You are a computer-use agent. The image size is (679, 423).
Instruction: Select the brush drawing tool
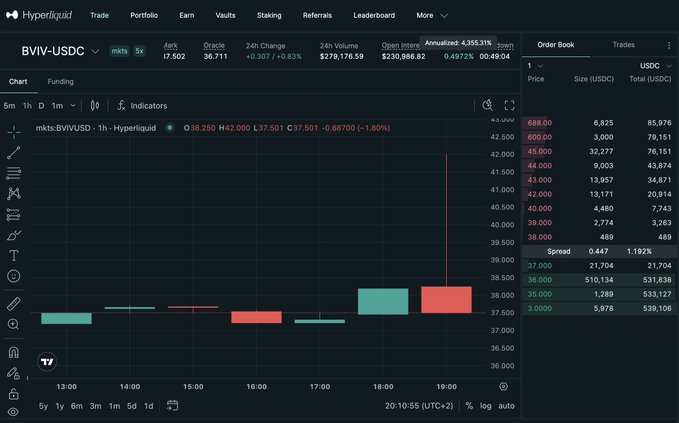(14, 235)
